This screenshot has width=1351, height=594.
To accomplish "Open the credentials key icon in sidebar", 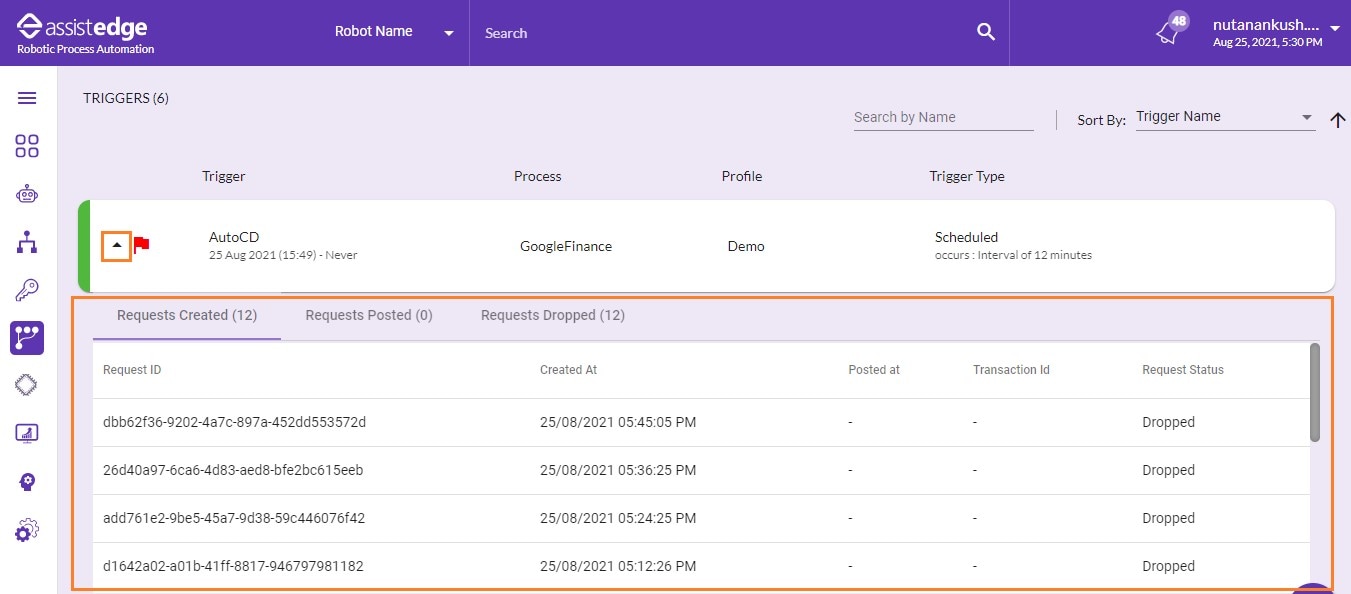I will tap(27, 290).
